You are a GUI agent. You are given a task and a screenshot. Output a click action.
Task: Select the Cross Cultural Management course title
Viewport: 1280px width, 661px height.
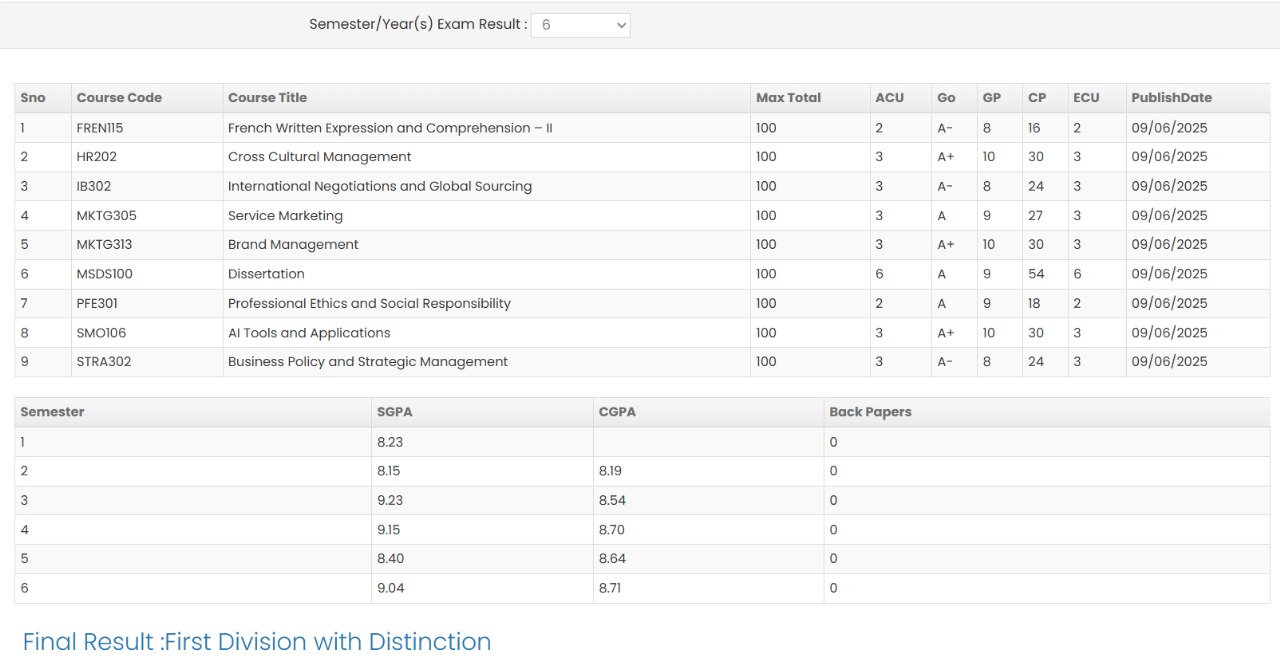pos(319,157)
